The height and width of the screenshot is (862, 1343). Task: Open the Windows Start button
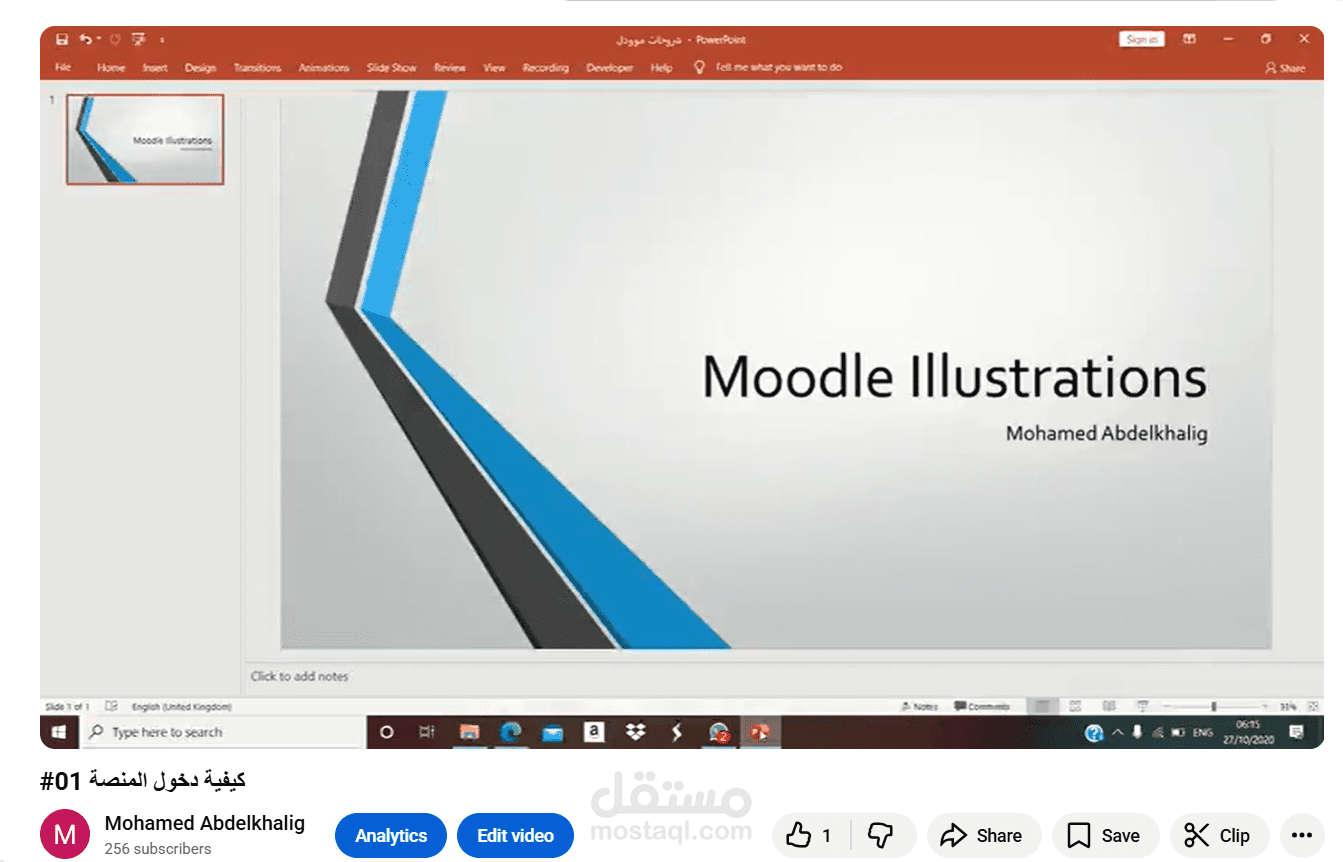click(x=59, y=732)
